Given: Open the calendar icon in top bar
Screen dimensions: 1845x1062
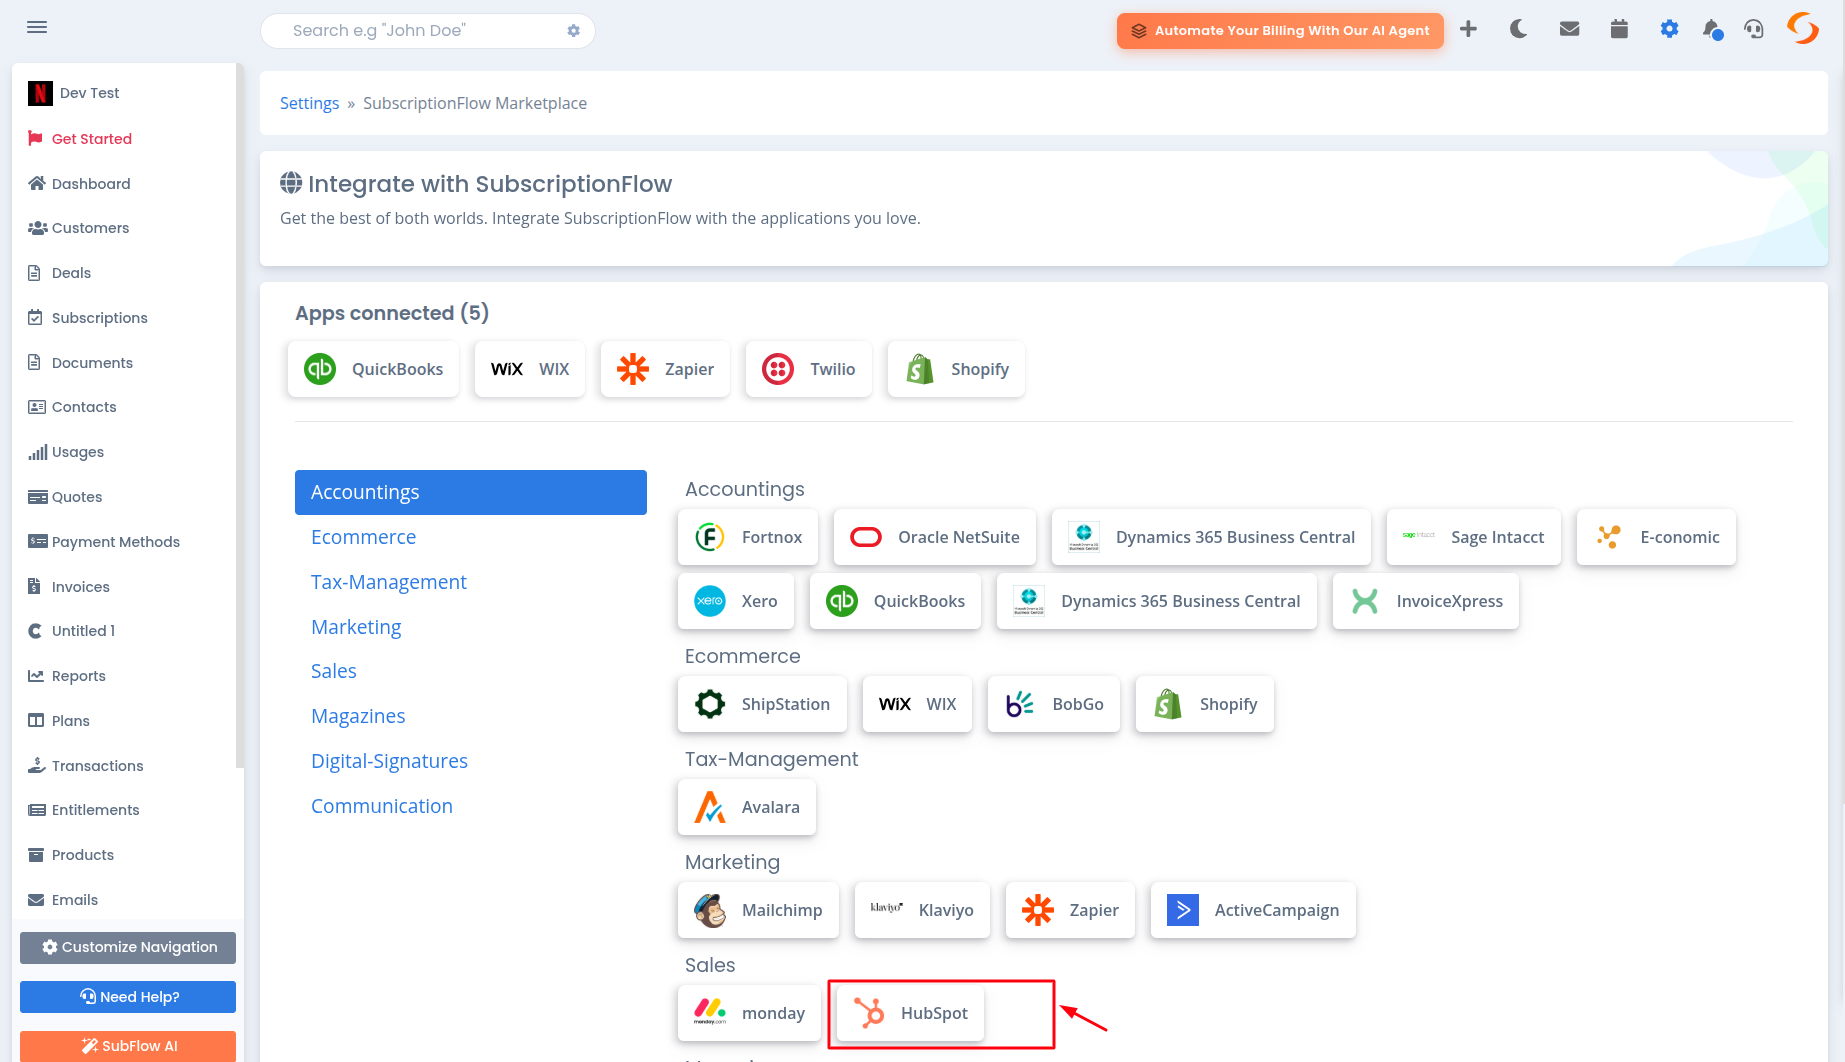Looking at the screenshot, I should pos(1619,29).
